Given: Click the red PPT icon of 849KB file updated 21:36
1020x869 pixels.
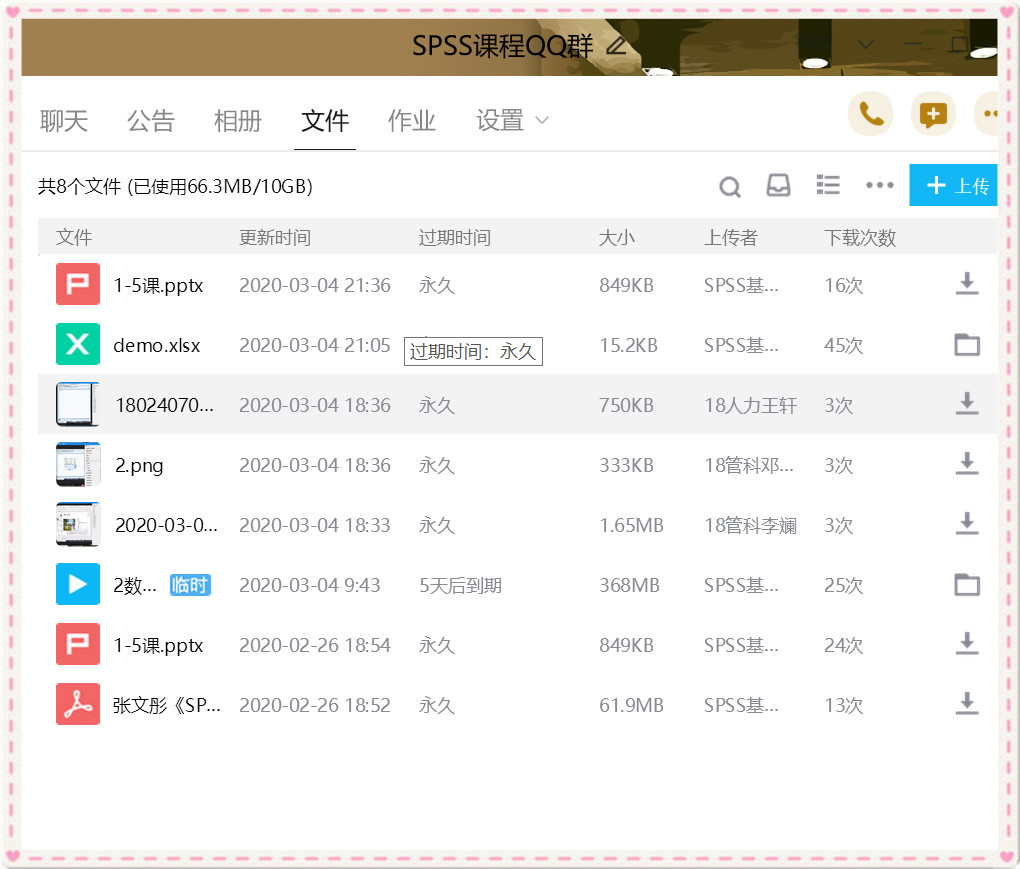Looking at the screenshot, I should click(78, 284).
